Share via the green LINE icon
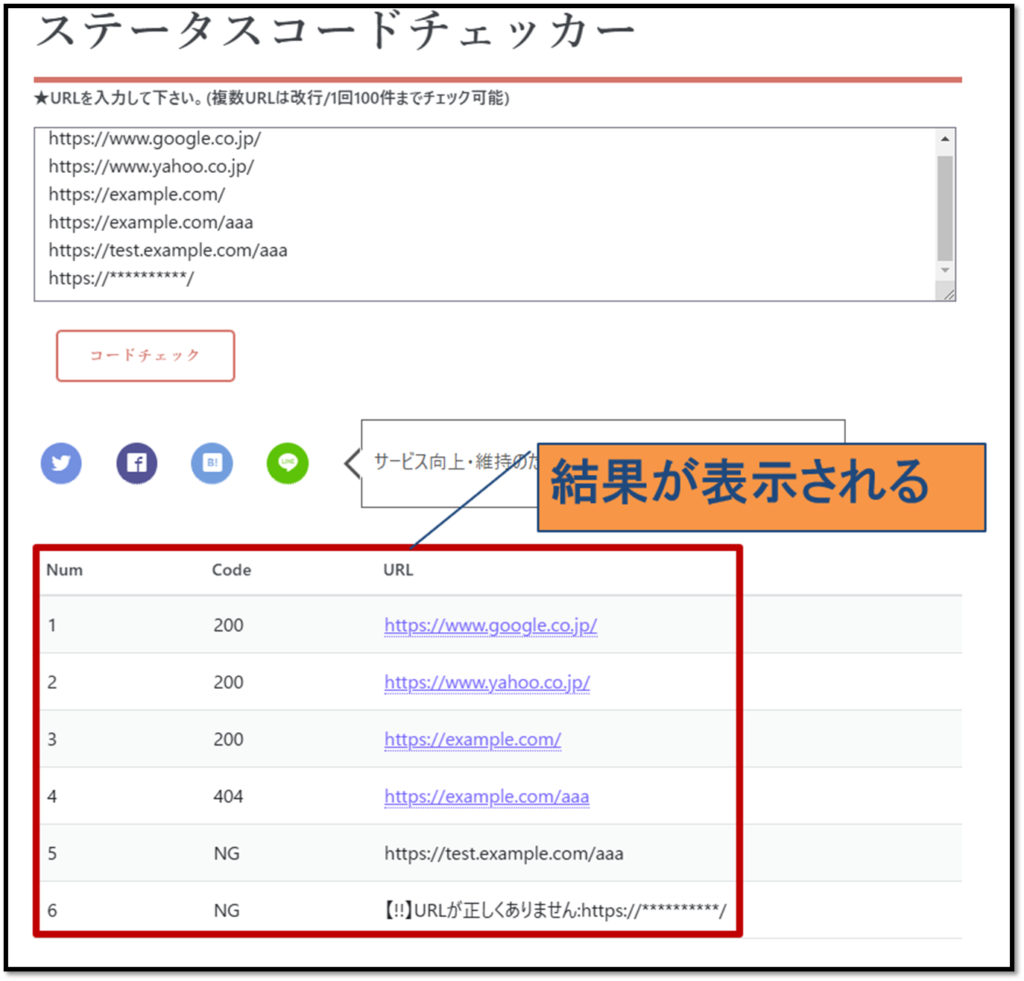 pos(288,464)
